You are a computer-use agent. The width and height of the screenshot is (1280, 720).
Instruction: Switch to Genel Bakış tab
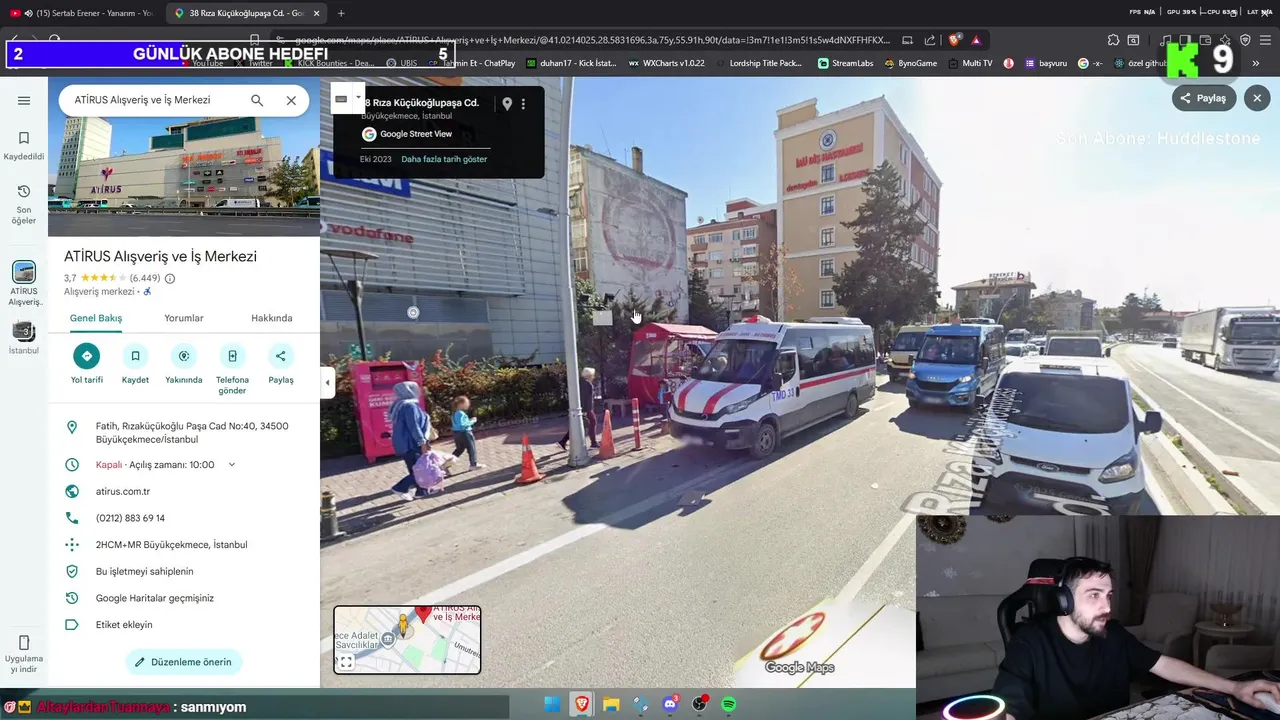click(x=96, y=318)
